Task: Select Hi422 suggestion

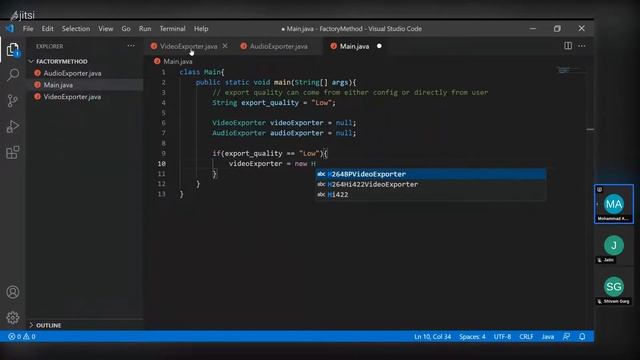Action: pos(431,194)
